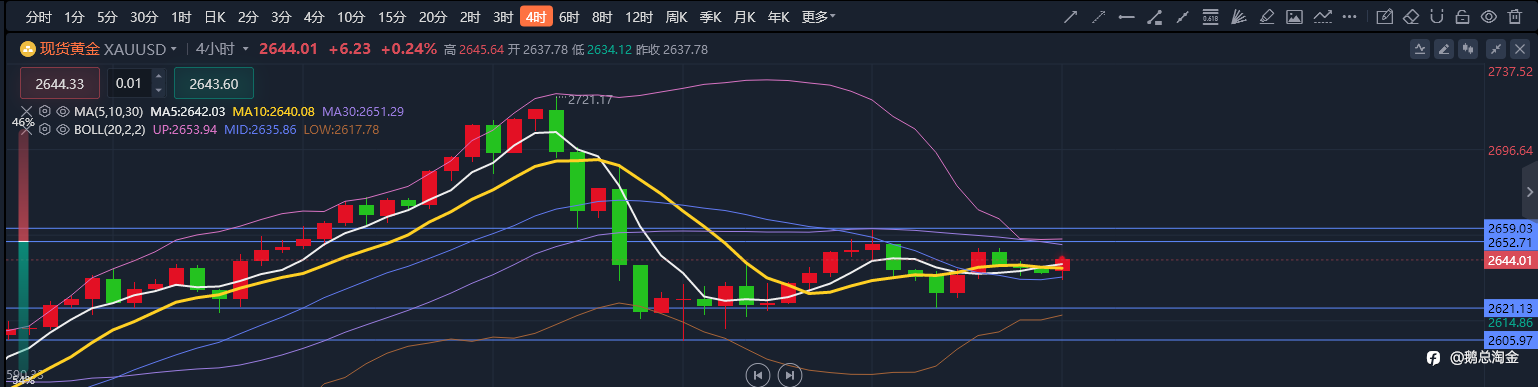Select the arrow line drawing tool

click(x=1071, y=17)
